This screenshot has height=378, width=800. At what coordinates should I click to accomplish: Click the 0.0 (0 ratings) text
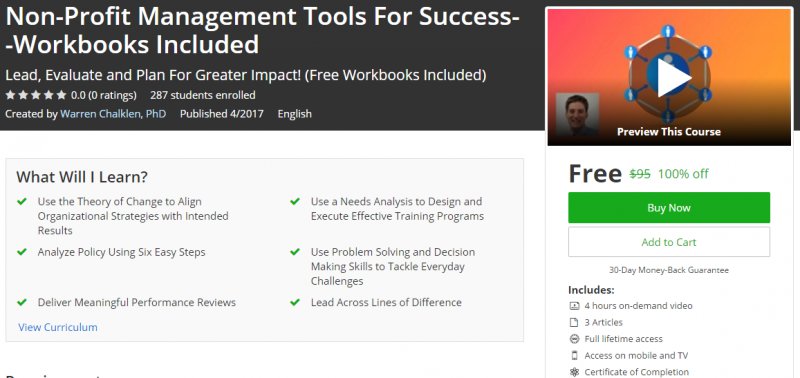(x=104, y=95)
